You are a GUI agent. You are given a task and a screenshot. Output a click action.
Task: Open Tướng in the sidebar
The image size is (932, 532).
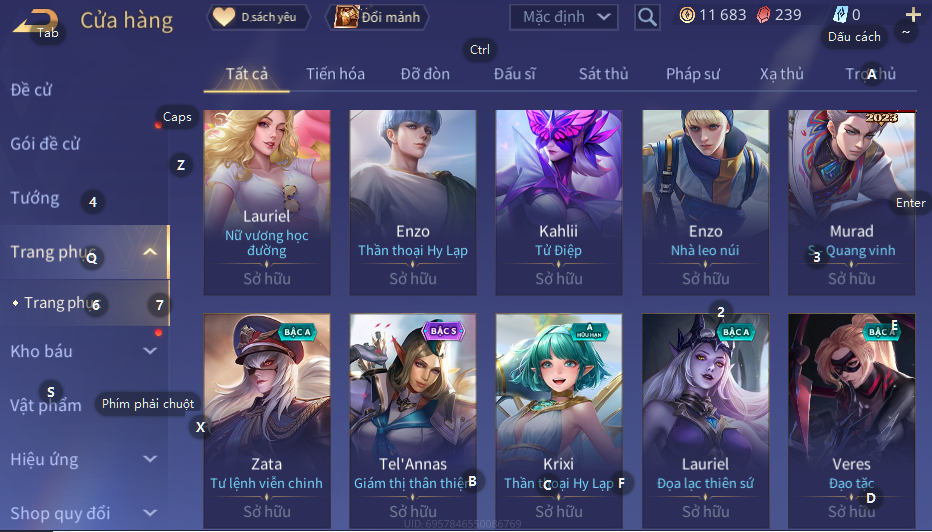[x=35, y=198]
